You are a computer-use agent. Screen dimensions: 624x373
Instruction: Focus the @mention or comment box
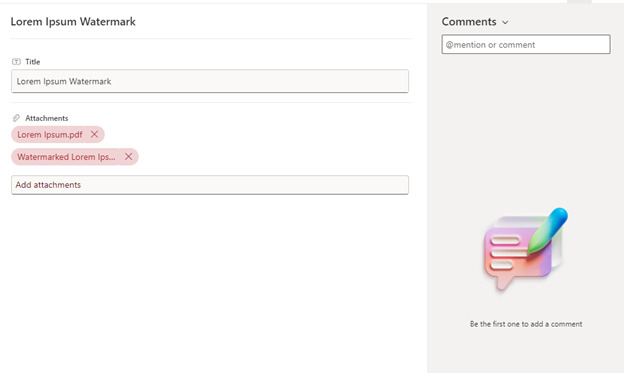click(x=526, y=44)
